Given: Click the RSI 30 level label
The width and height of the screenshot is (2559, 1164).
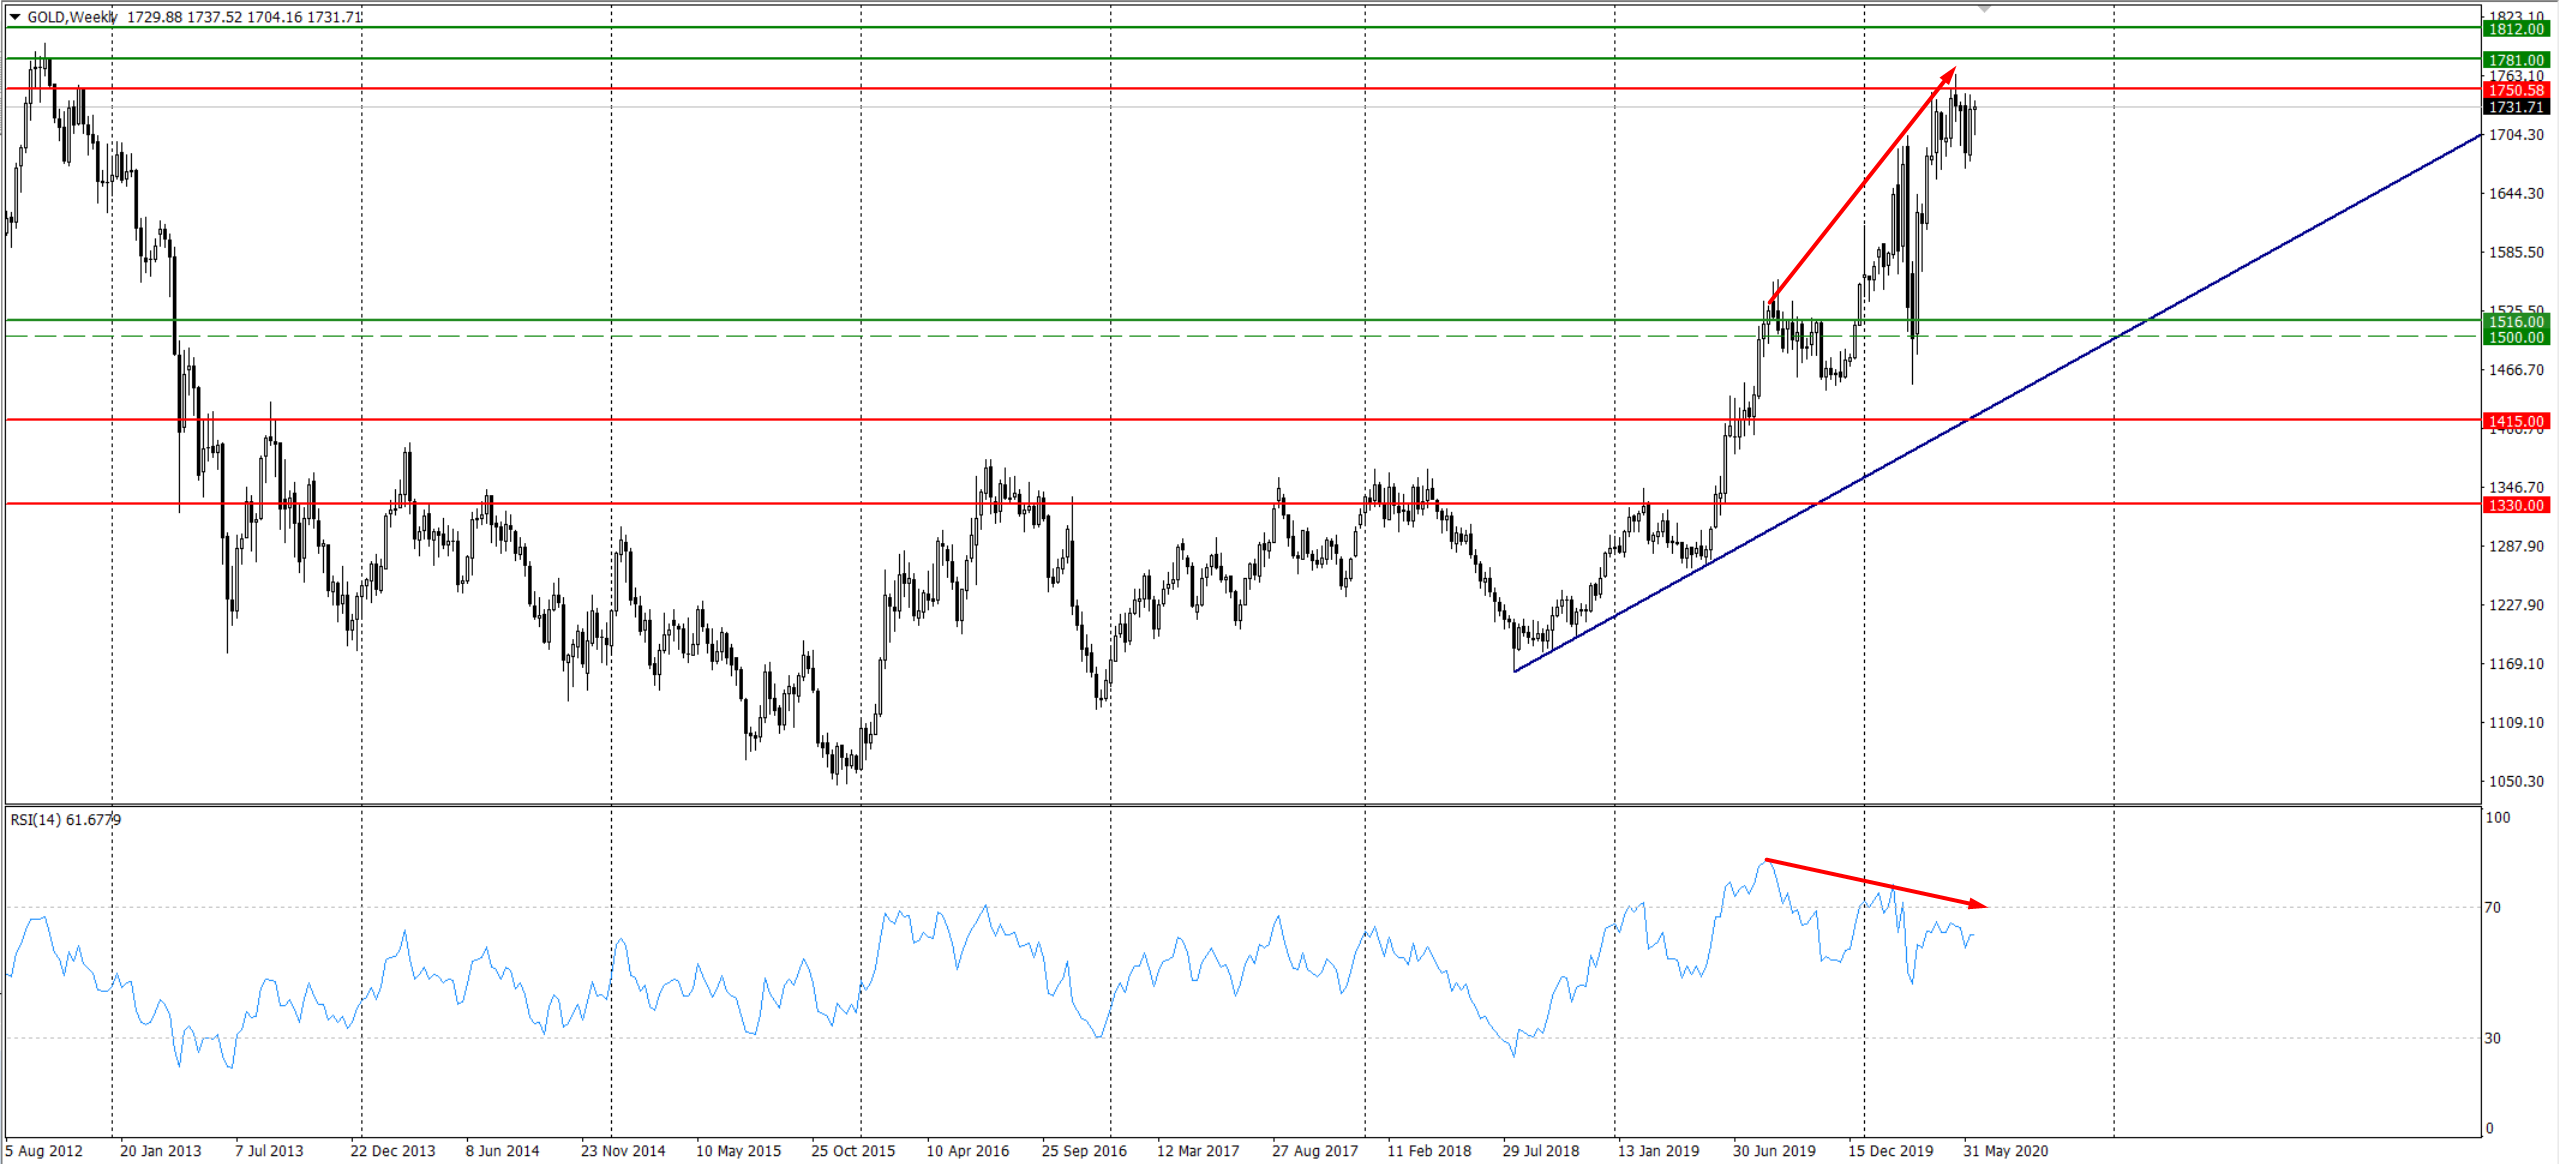Looking at the screenshot, I should point(2493,1038).
